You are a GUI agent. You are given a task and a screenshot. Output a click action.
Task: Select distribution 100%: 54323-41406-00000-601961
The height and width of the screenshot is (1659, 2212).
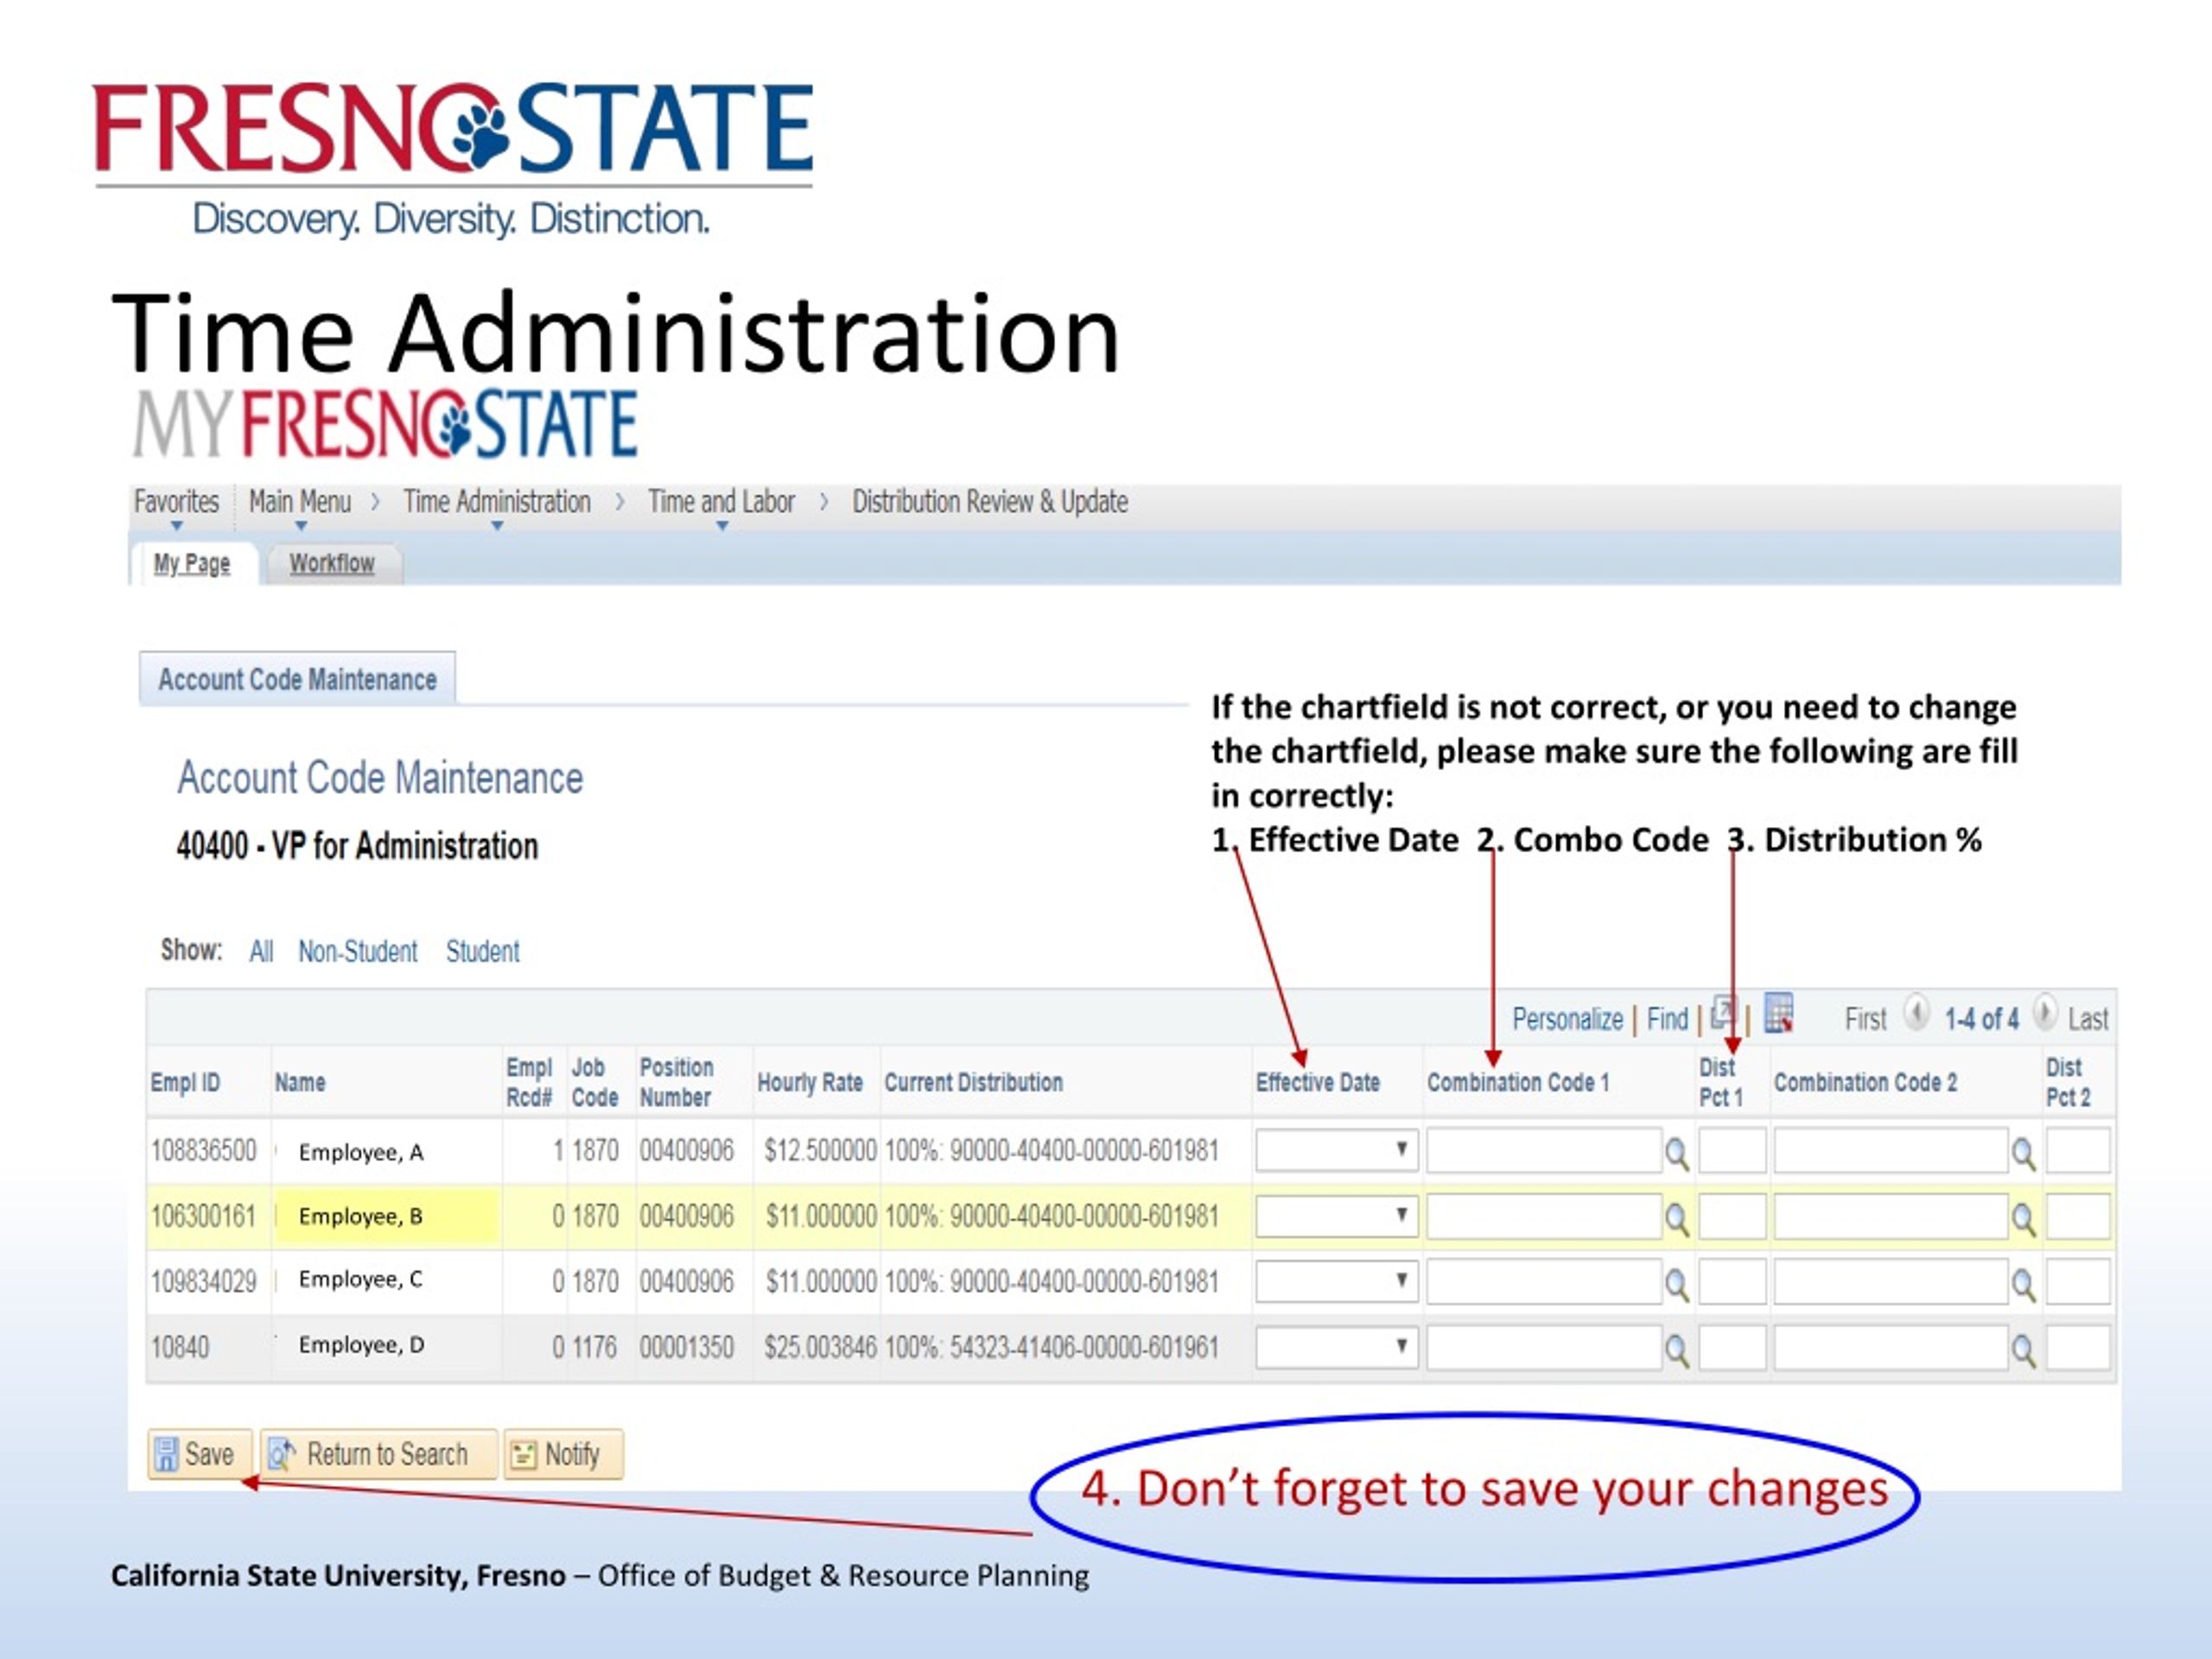click(x=1052, y=1348)
